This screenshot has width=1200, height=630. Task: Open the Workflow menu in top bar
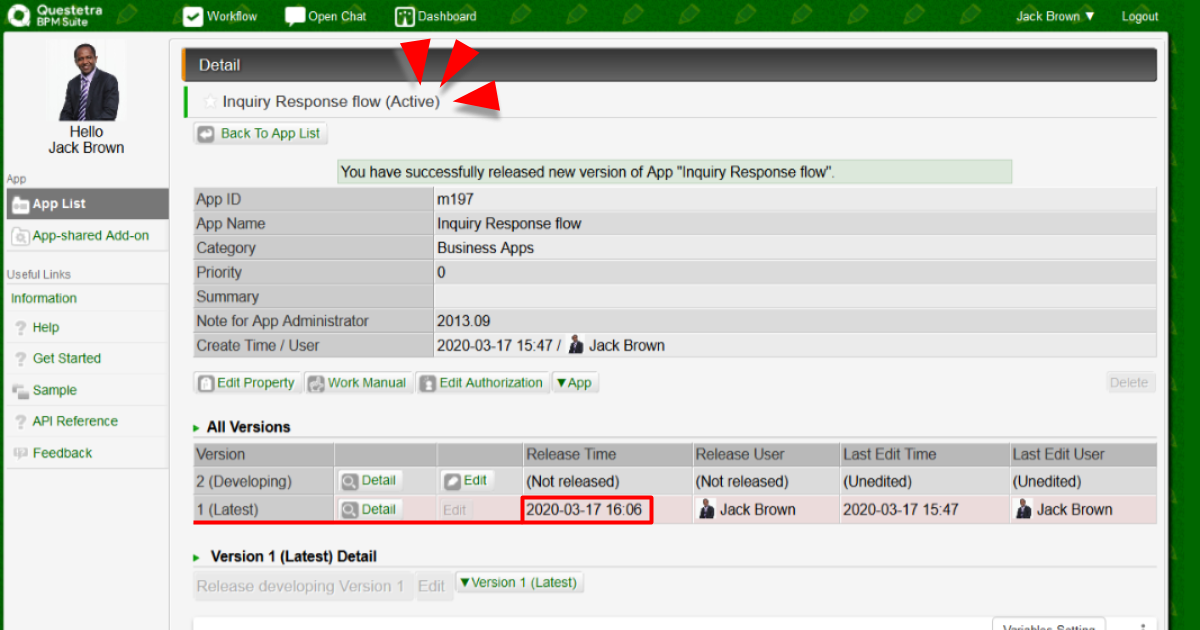coord(220,16)
